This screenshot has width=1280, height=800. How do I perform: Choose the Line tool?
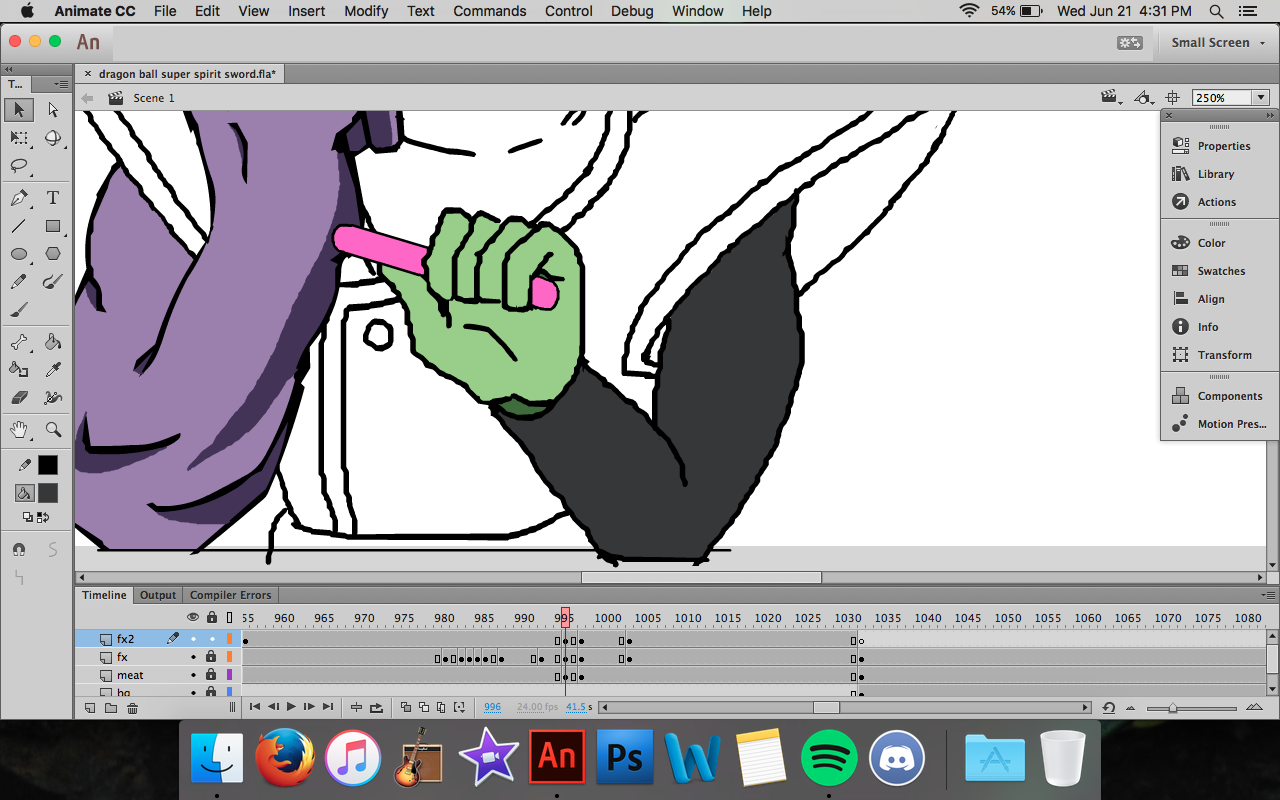[18, 226]
